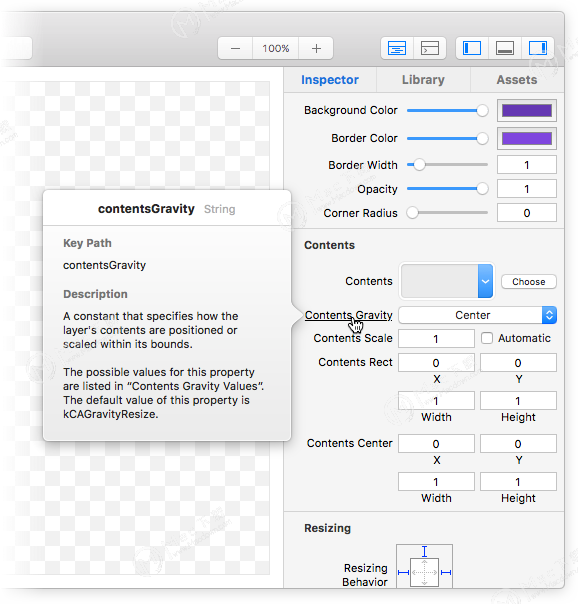Toggle the bottom panel icon
The image size is (578, 604).
[504, 49]
